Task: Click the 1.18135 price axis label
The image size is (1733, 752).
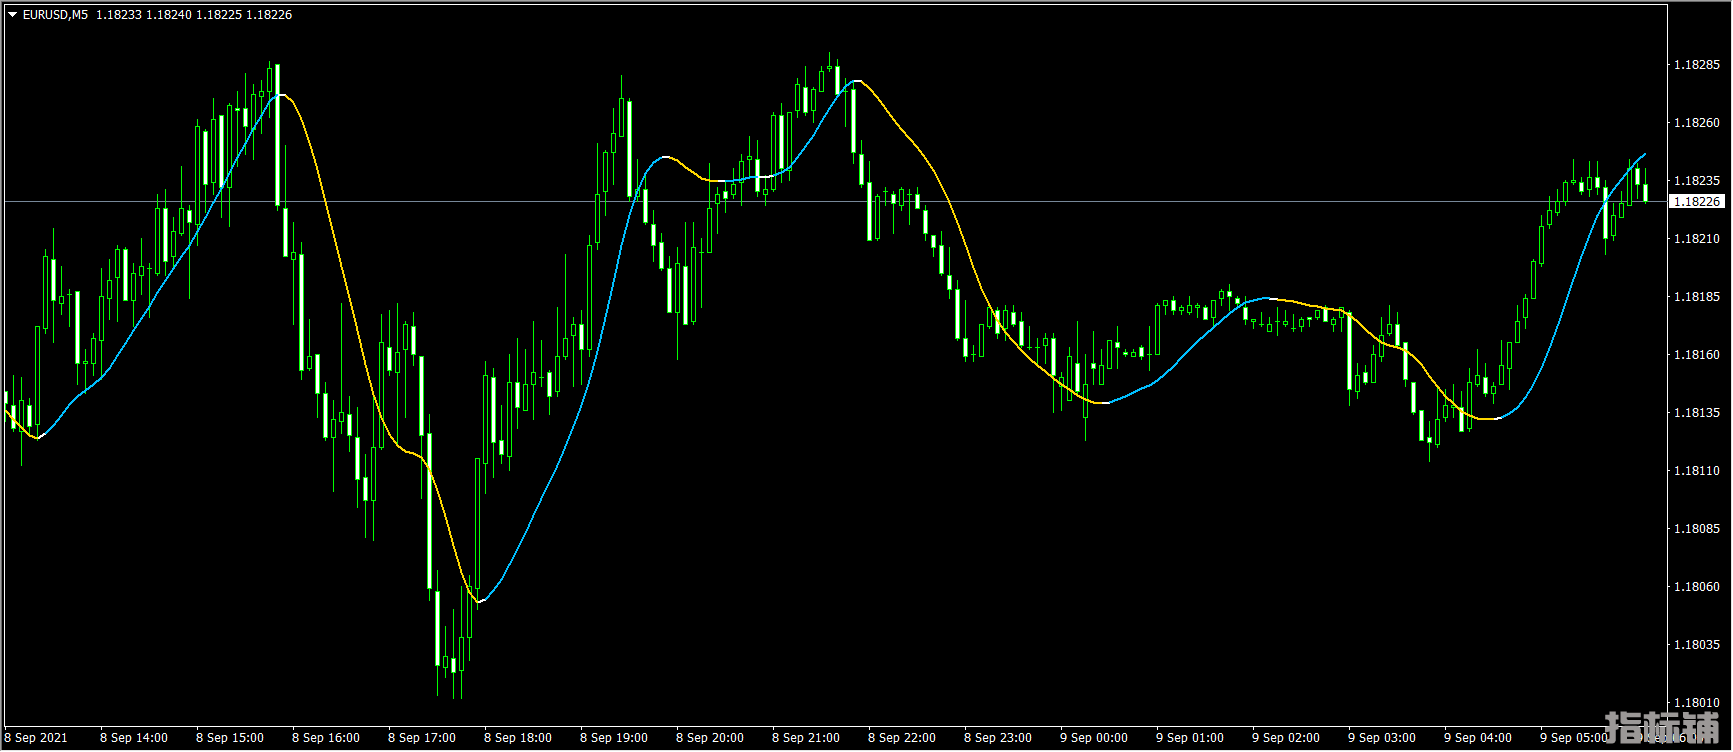Action: click(1697, 413)
